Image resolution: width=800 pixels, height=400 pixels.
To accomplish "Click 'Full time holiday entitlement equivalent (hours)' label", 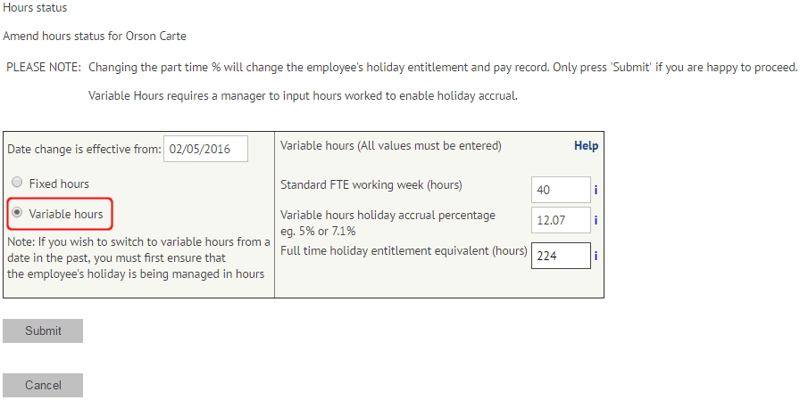I will (404, 251).
